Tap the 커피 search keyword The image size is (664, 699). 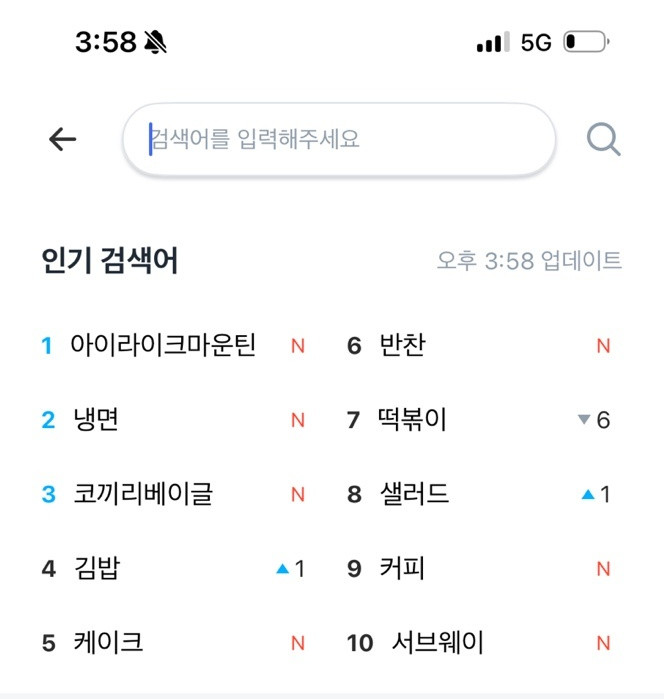402,568
